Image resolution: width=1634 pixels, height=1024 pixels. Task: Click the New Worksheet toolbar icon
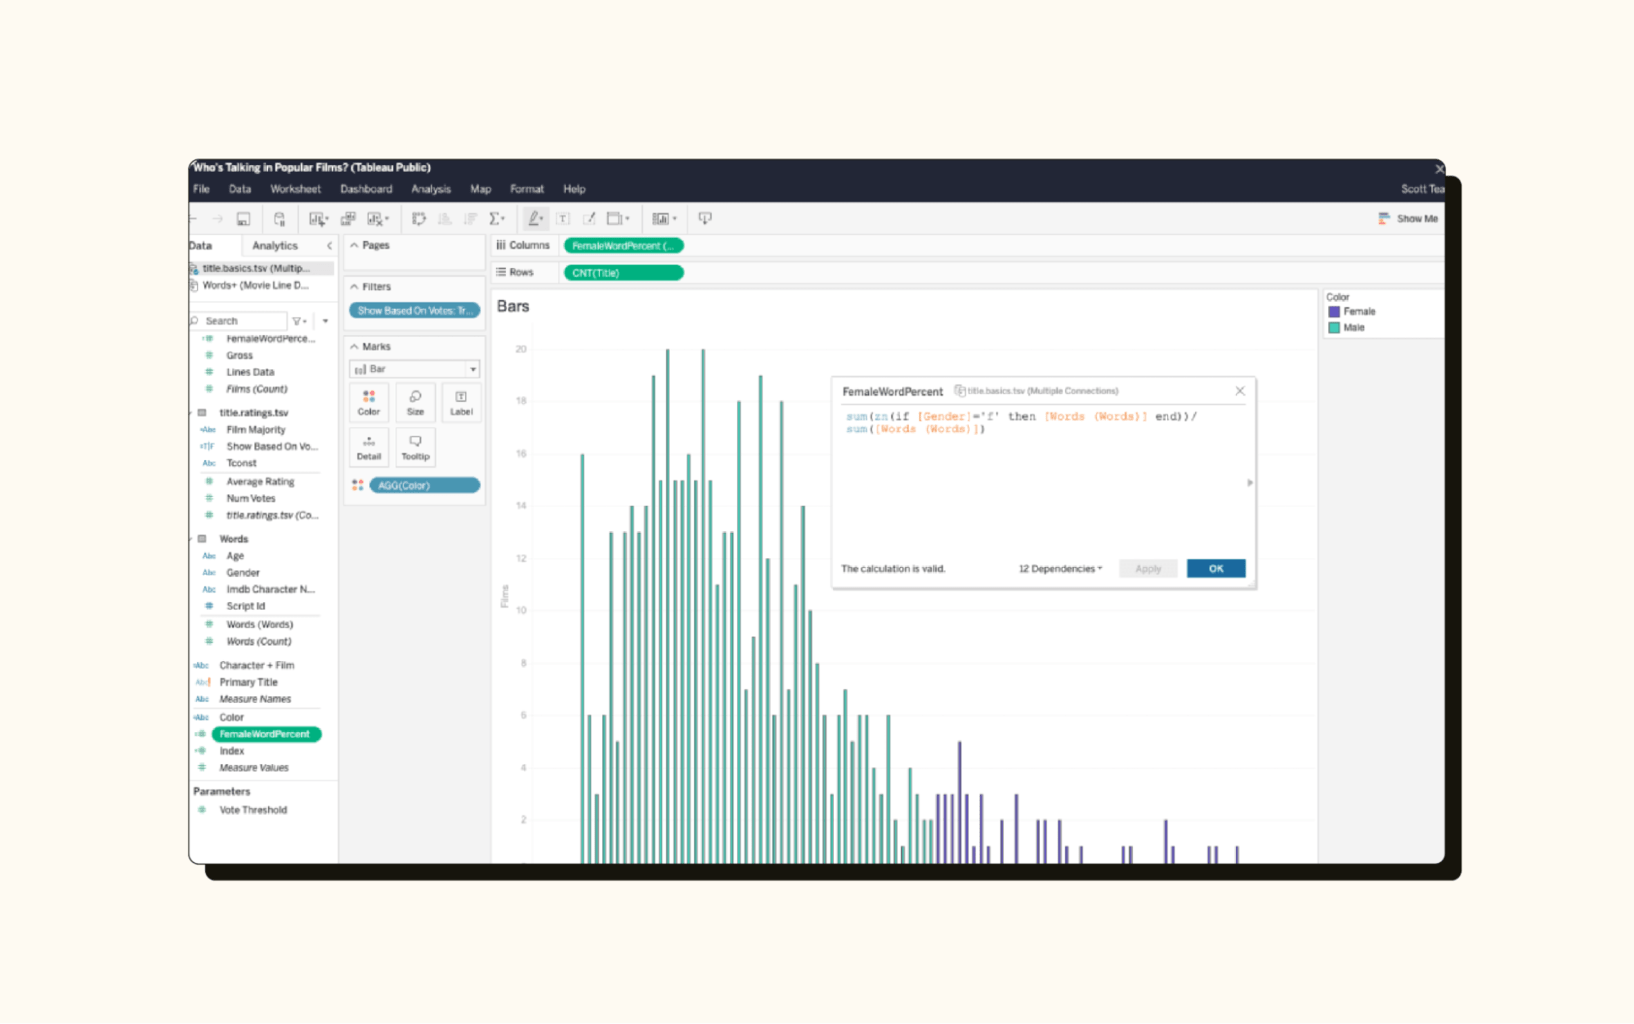(x=317, y=218)
